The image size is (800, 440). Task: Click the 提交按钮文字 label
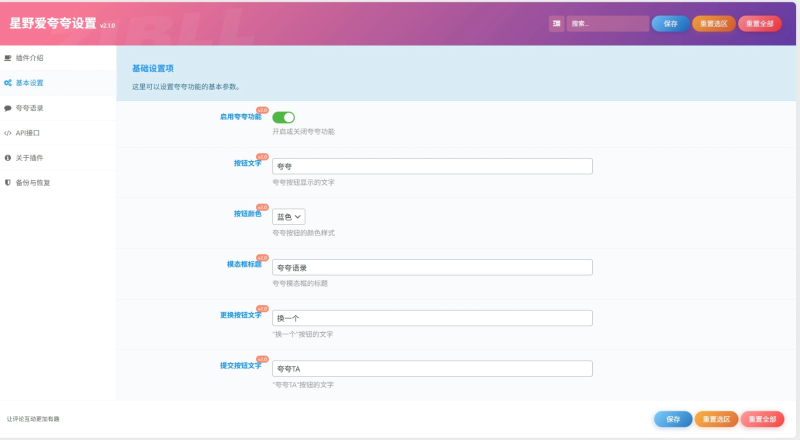pyautogui.click(x=240, y=365)
